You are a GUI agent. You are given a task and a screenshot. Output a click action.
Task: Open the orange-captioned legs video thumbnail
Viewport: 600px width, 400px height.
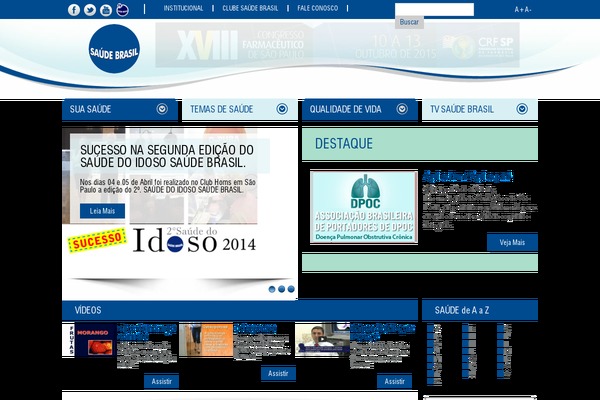point(206,340)
